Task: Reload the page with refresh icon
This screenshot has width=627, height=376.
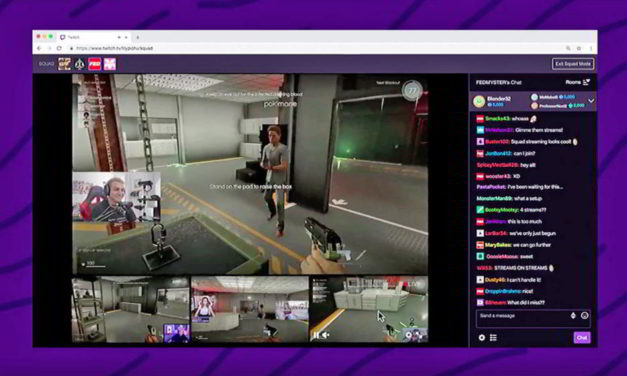Action: 59,48
